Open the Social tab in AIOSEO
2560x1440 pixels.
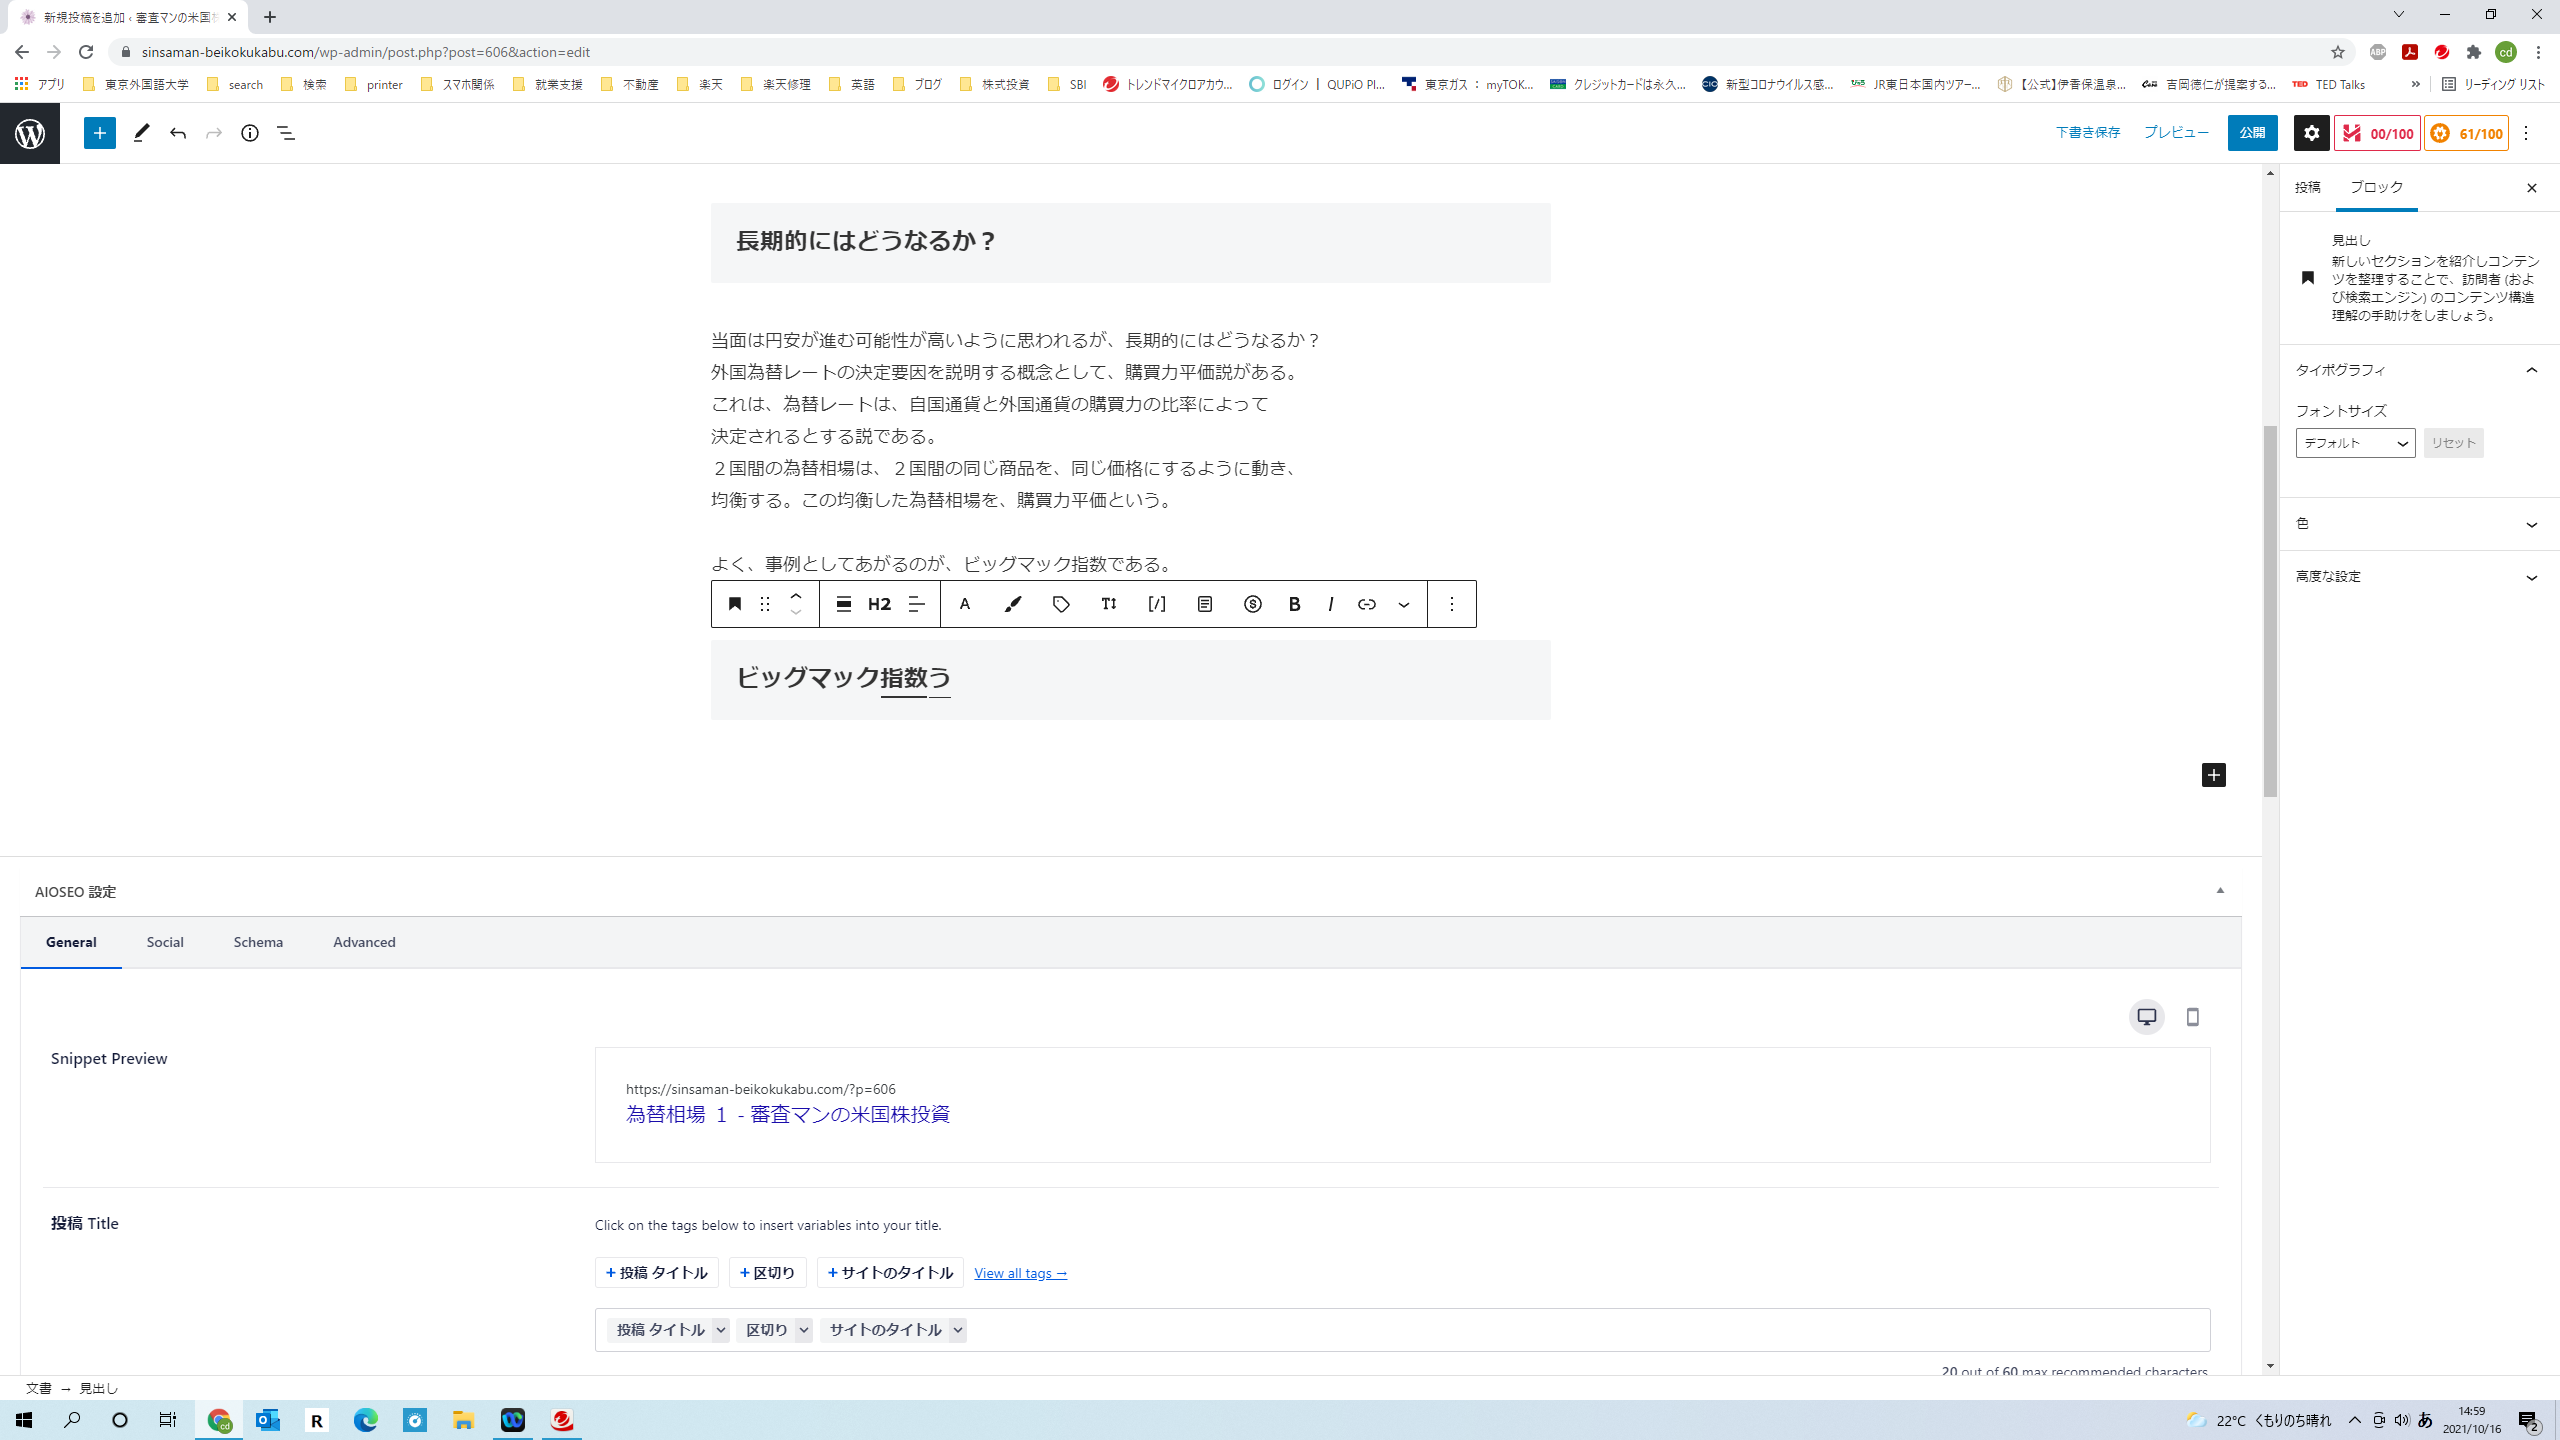[165, 942]
